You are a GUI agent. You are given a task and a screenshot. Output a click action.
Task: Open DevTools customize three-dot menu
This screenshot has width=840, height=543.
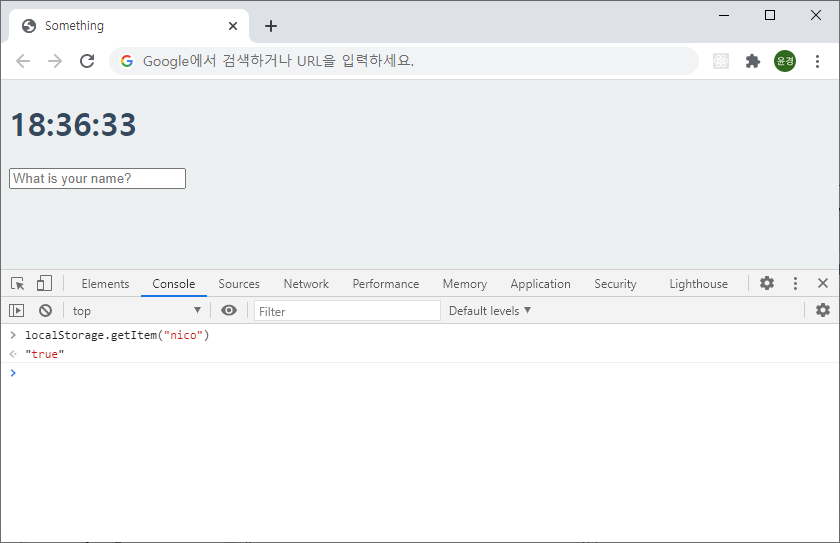795,283
